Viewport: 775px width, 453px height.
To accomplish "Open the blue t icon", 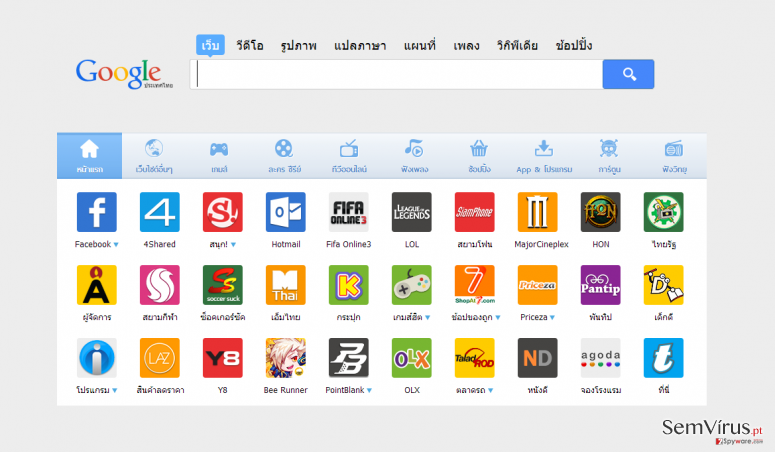I will tap(663, 358).
